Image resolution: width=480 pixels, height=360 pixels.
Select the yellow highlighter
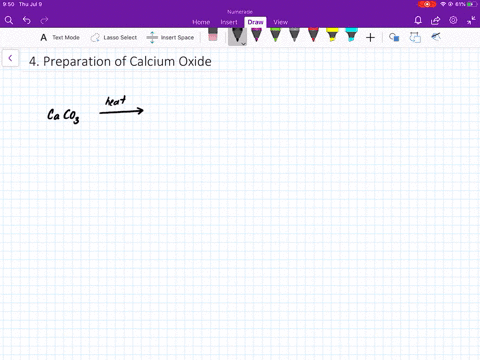[332, 35]
